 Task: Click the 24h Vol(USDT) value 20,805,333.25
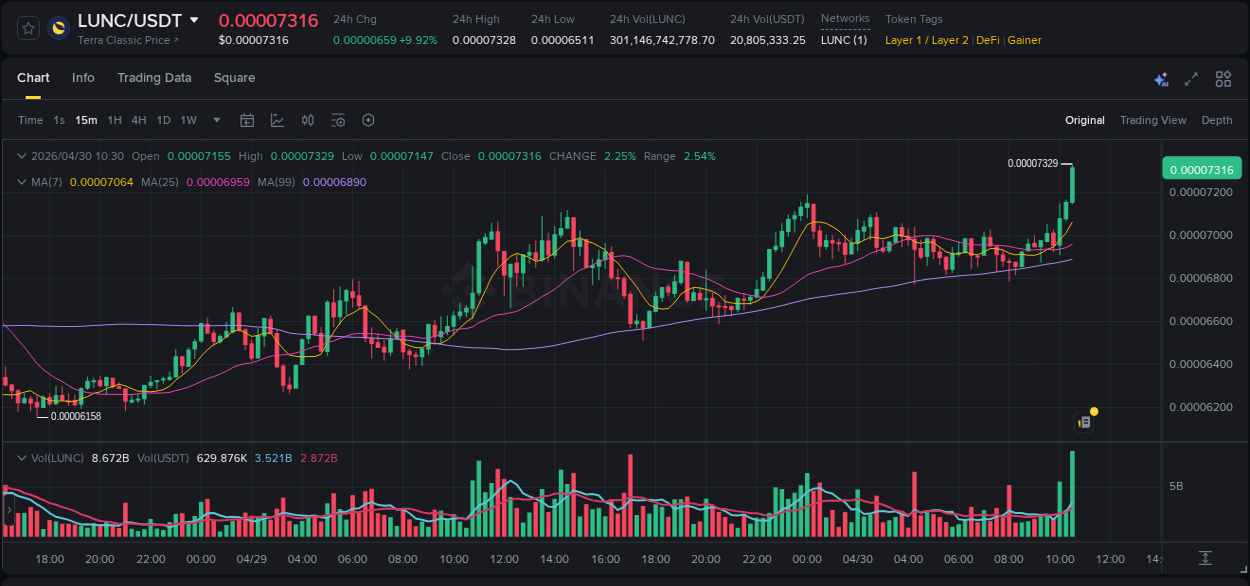pos(768,40)
